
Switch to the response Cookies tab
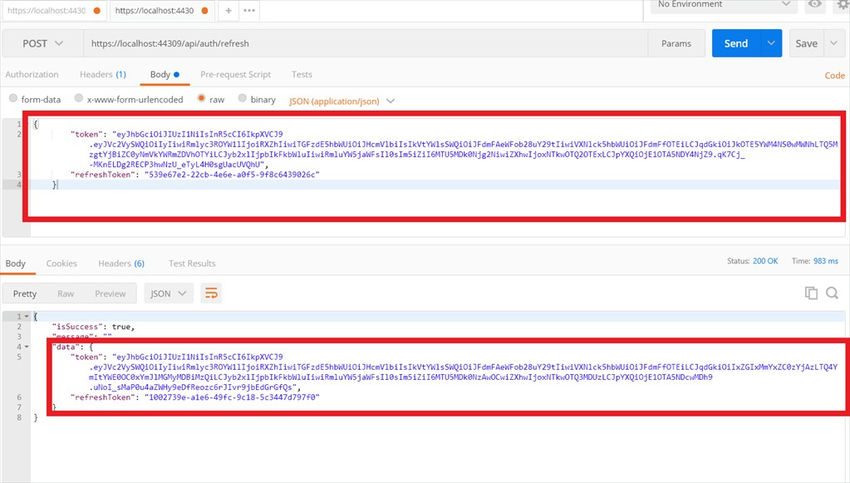[61, 263]
